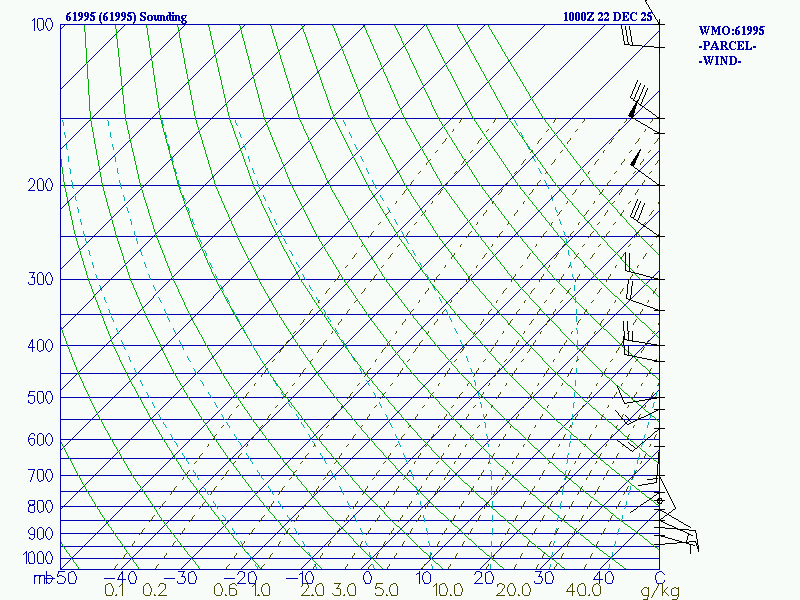Click the 800 pressure level label
The height and width of the screenshot is (600, 800).
pyautogui.click(x=40, y=507)
